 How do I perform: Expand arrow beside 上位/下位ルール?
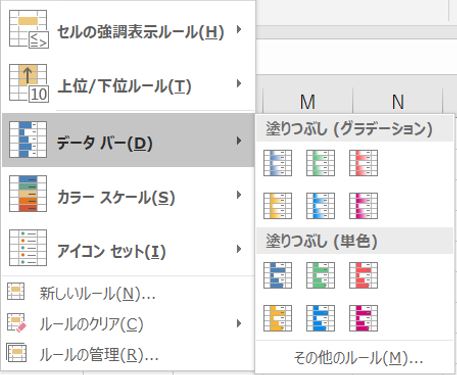pos(239,83)
